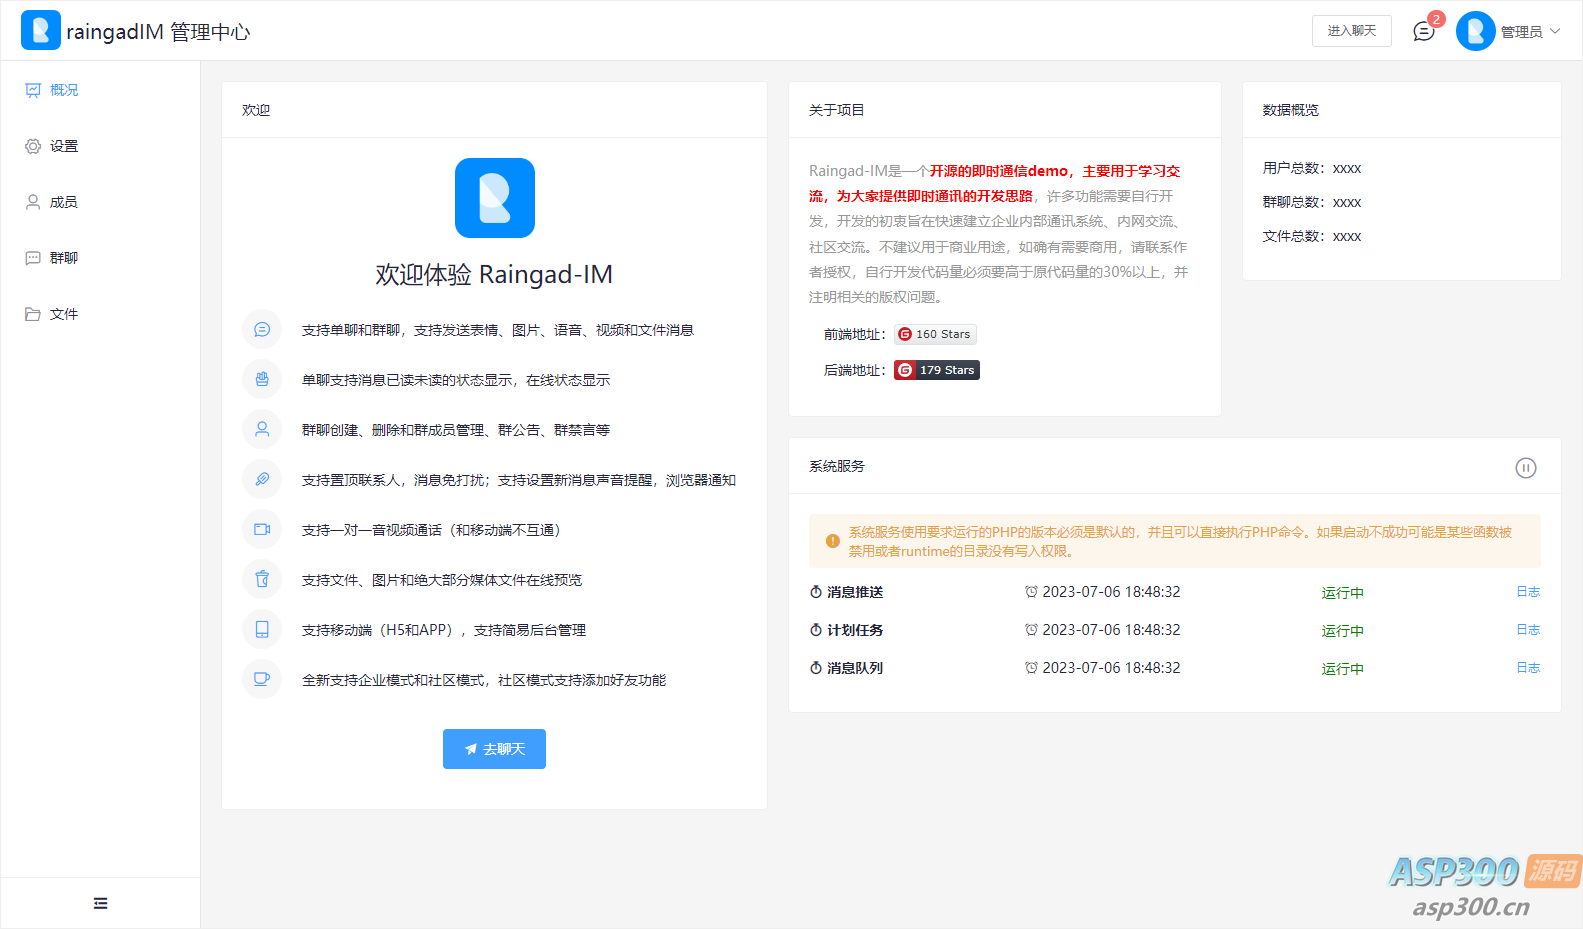The image size is (1583, 929).
Task: Select the 群聊 group chat menu
Action: coord(64,258)
